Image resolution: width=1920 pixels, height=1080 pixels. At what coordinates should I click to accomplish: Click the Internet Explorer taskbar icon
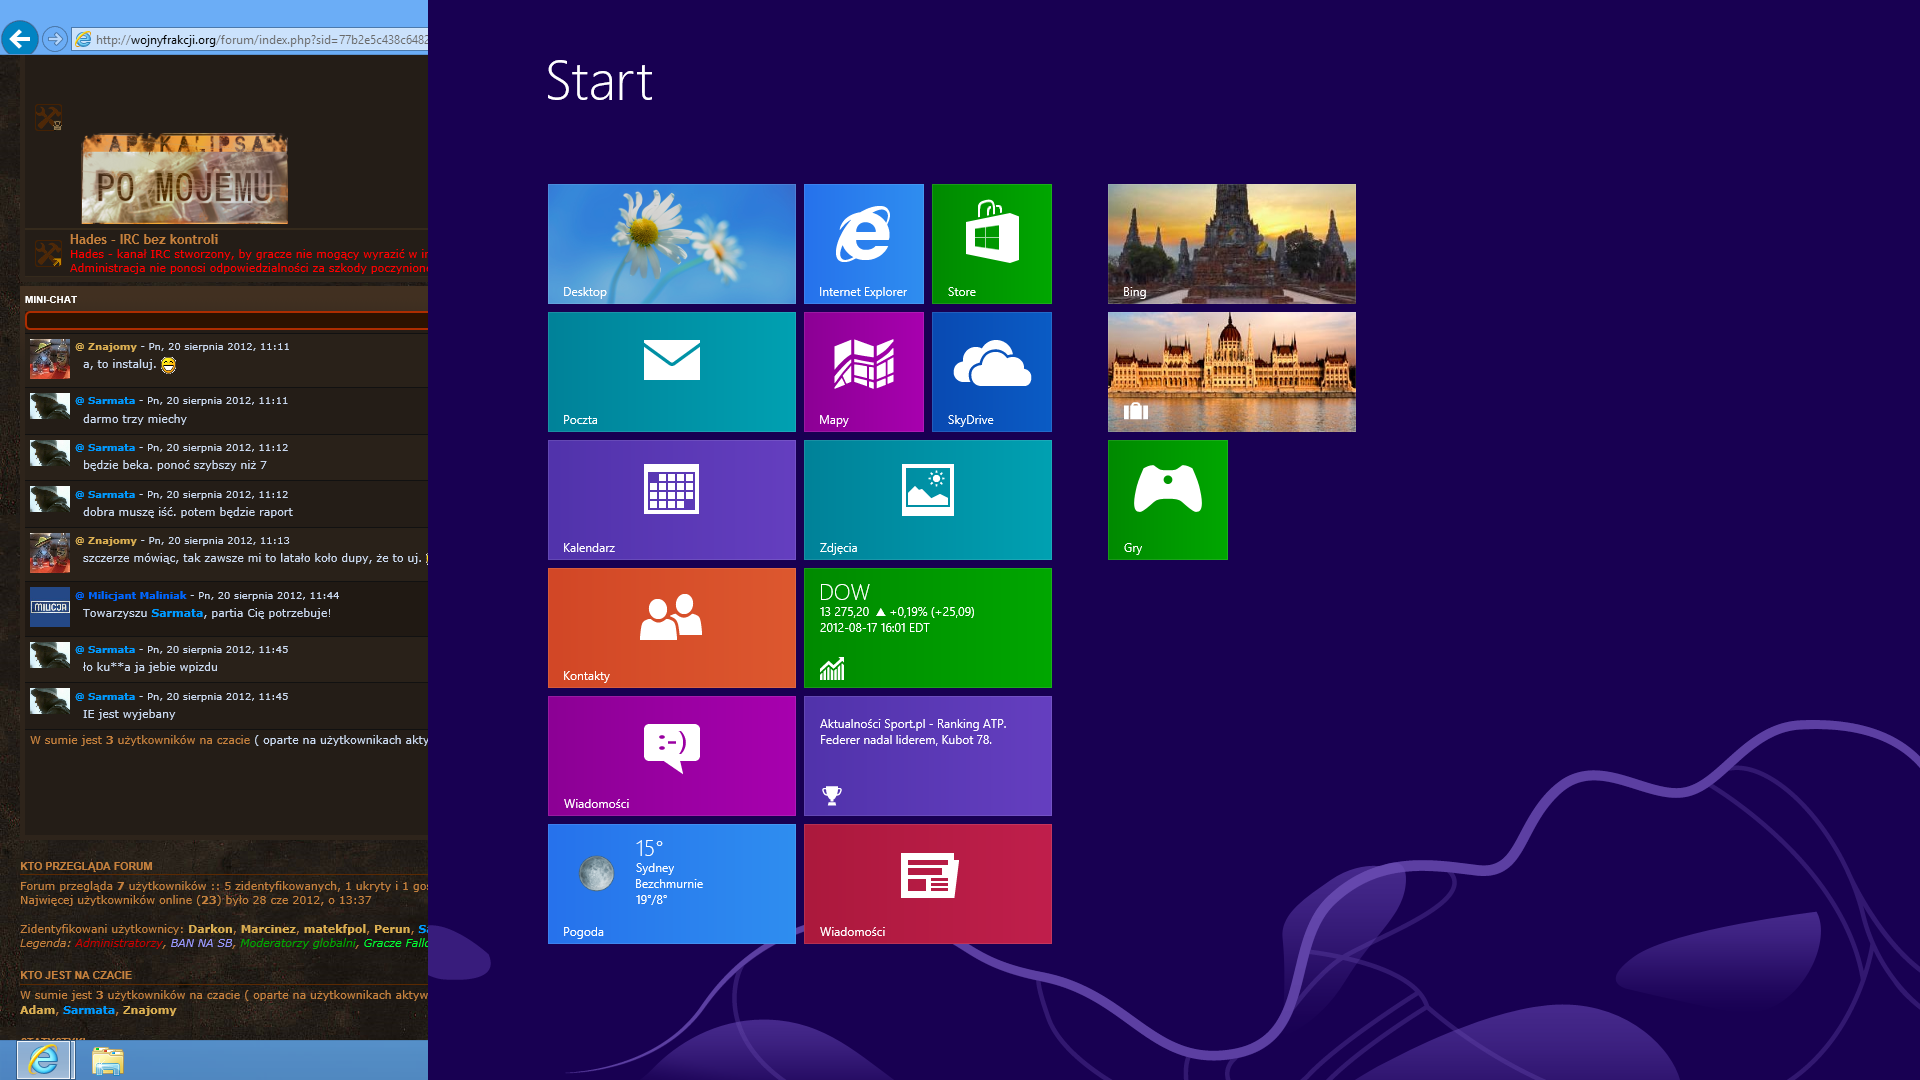[x=44, y=1060]
